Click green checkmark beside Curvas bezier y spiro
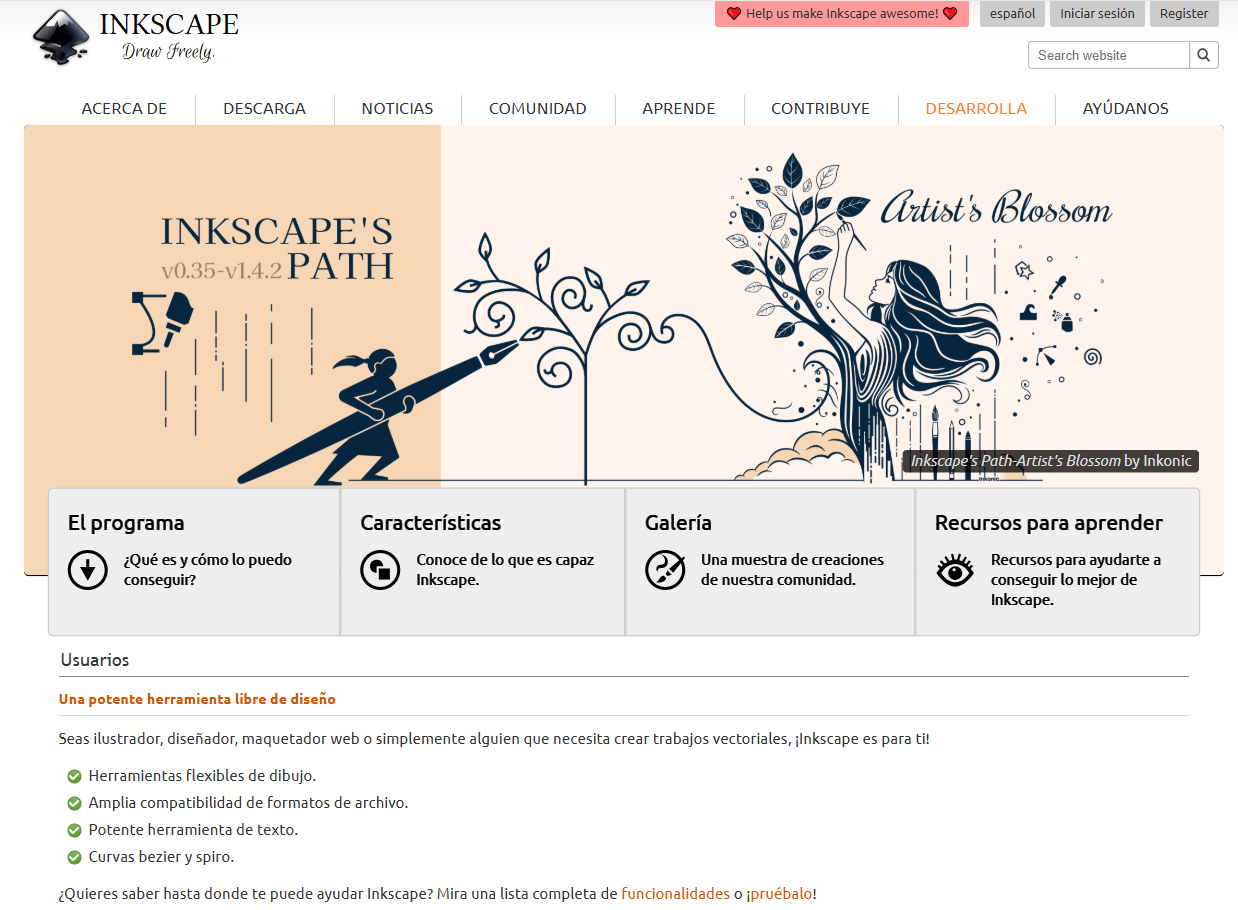This screenshot has width=1238, height=910. (x=74, y=857)
